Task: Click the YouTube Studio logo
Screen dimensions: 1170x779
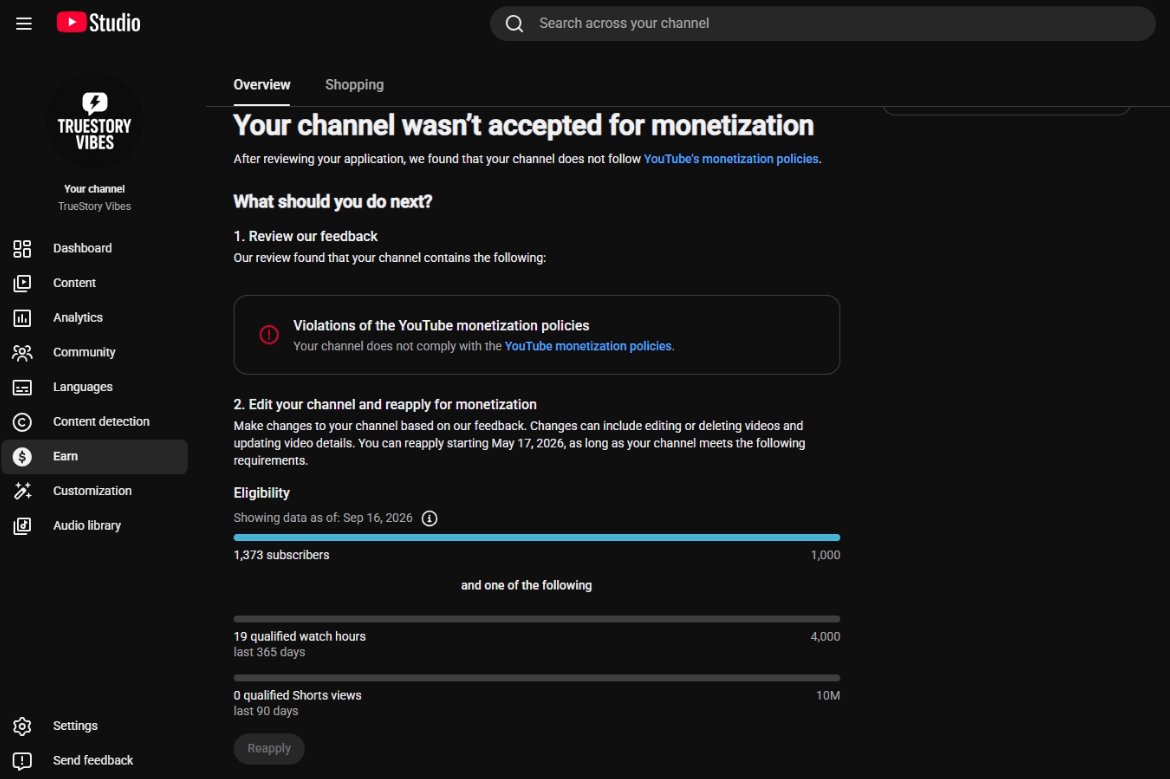Action: tap(98, 22)
